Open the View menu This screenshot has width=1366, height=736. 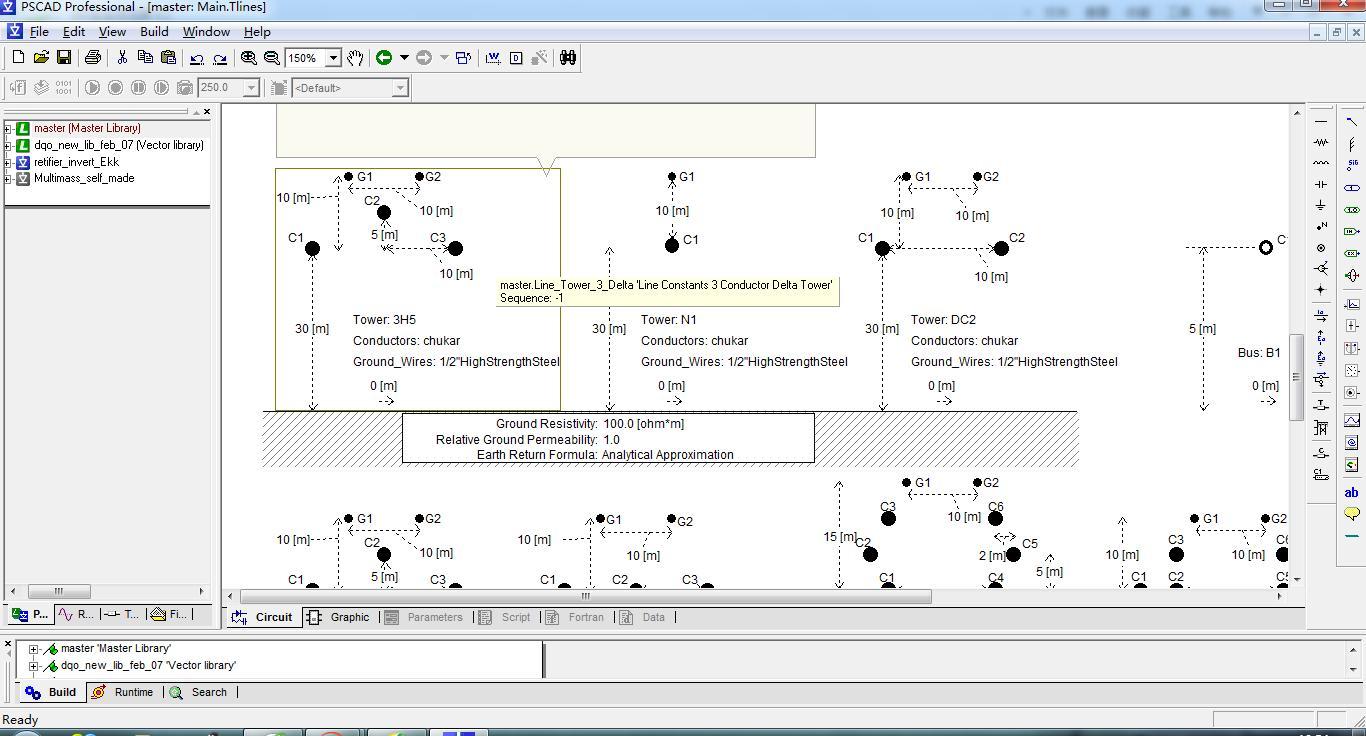(x=112, y=32)
